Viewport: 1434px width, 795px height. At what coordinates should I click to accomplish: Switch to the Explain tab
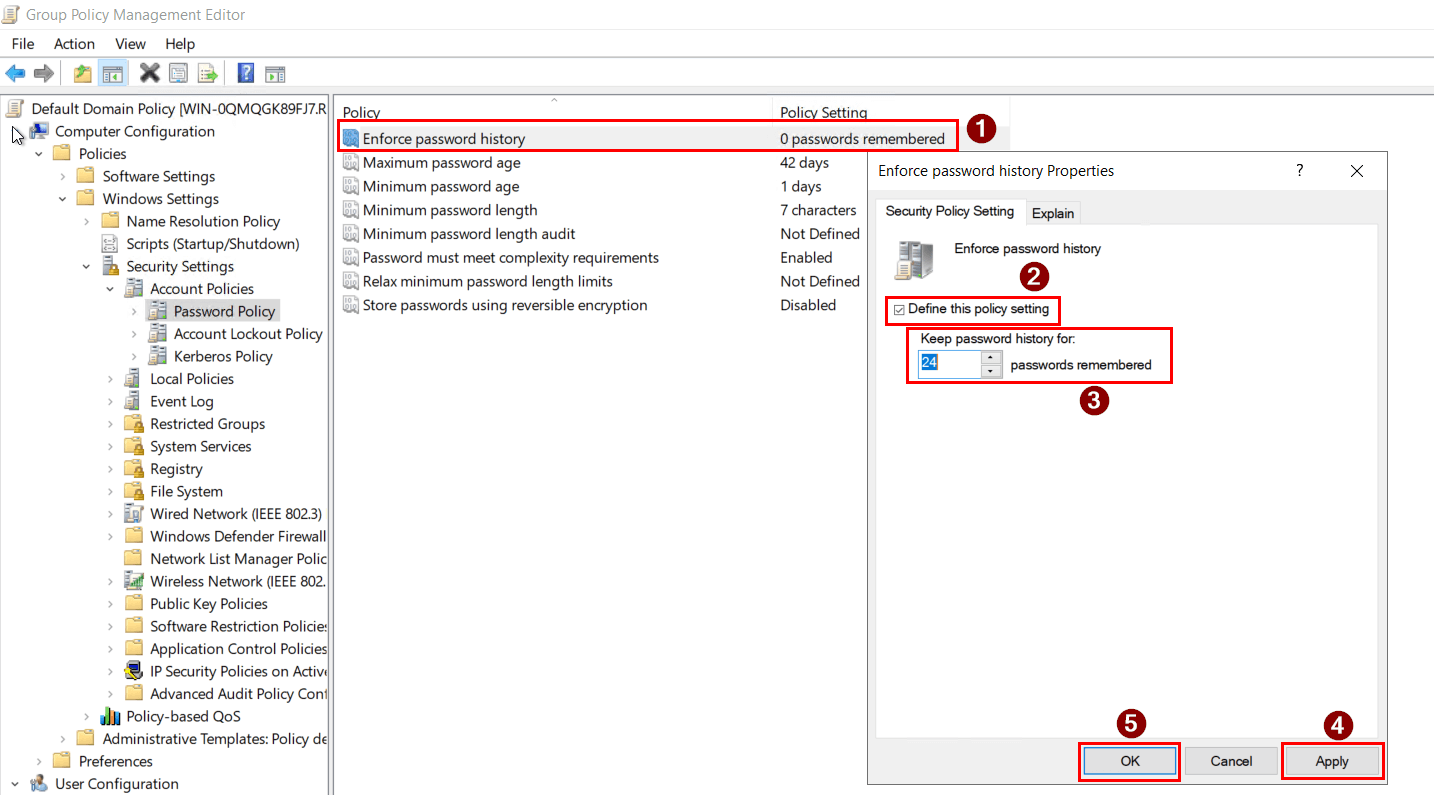coord(1053,212)
